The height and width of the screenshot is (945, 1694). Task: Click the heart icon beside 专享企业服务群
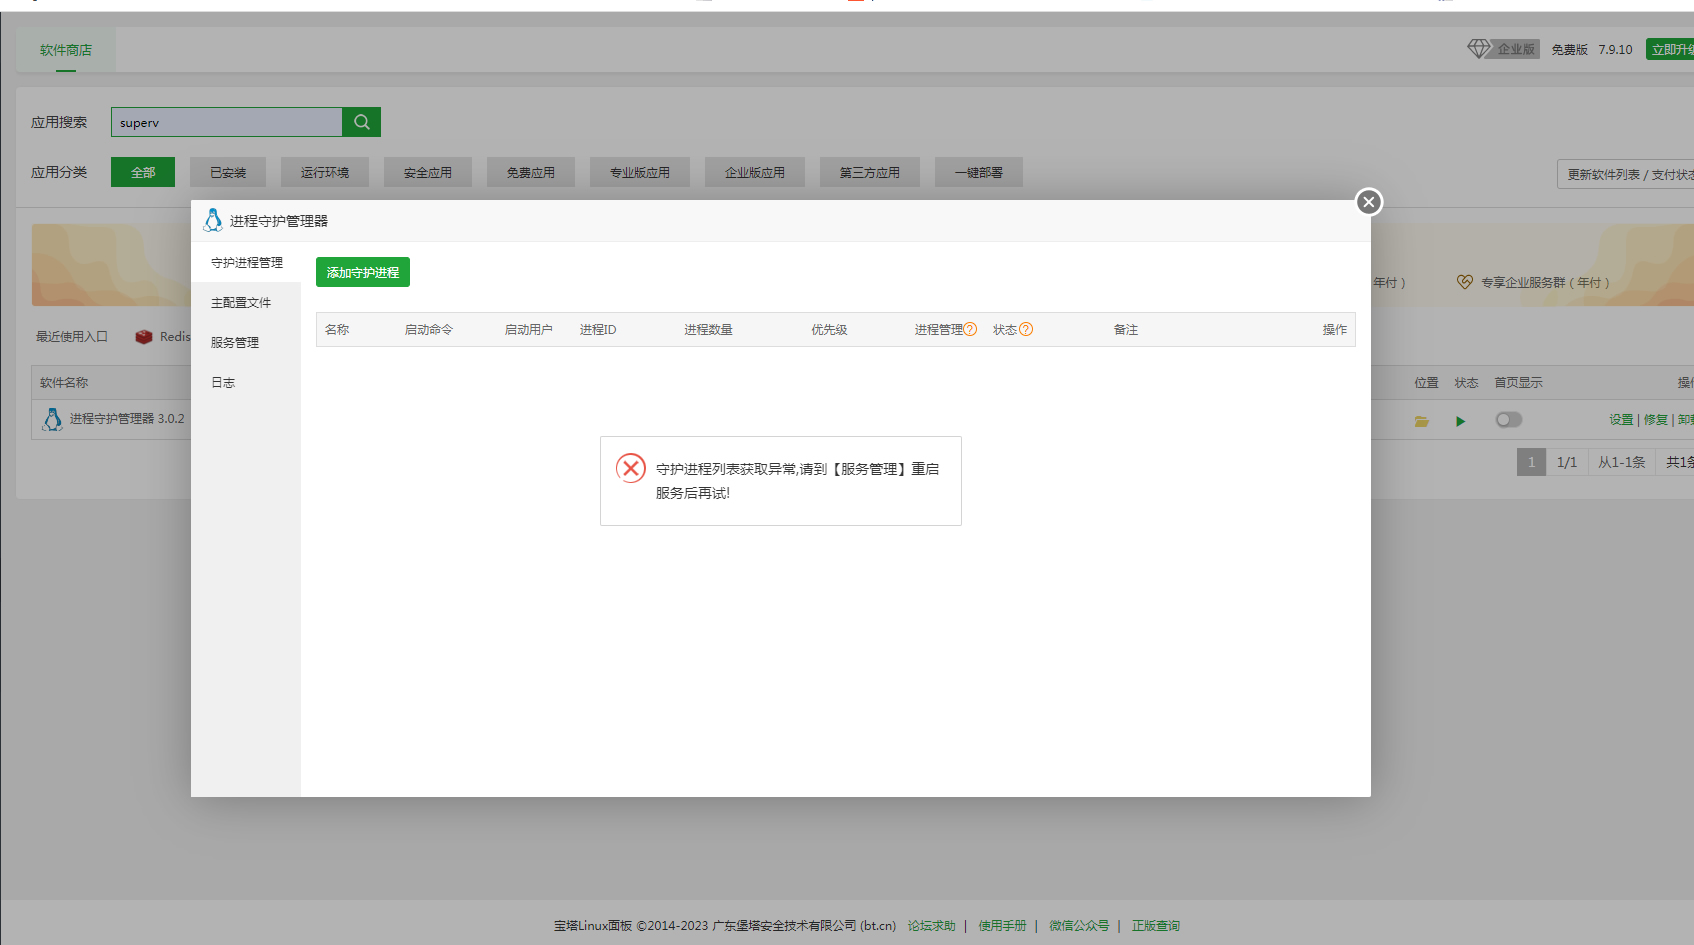click(x=1464, y=282)
